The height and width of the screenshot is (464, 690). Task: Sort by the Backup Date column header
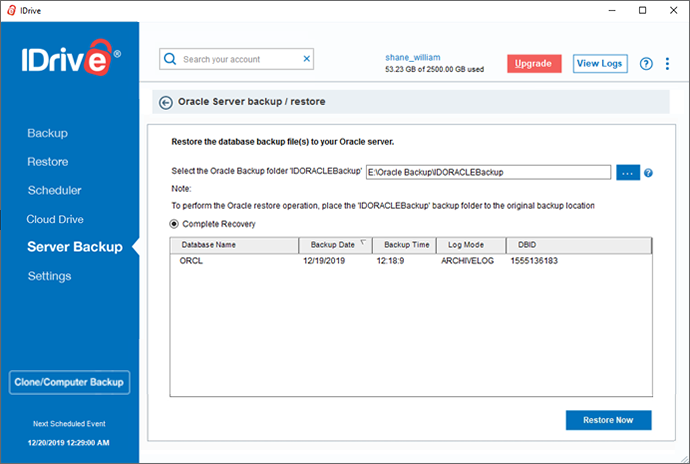click(335, 245)
